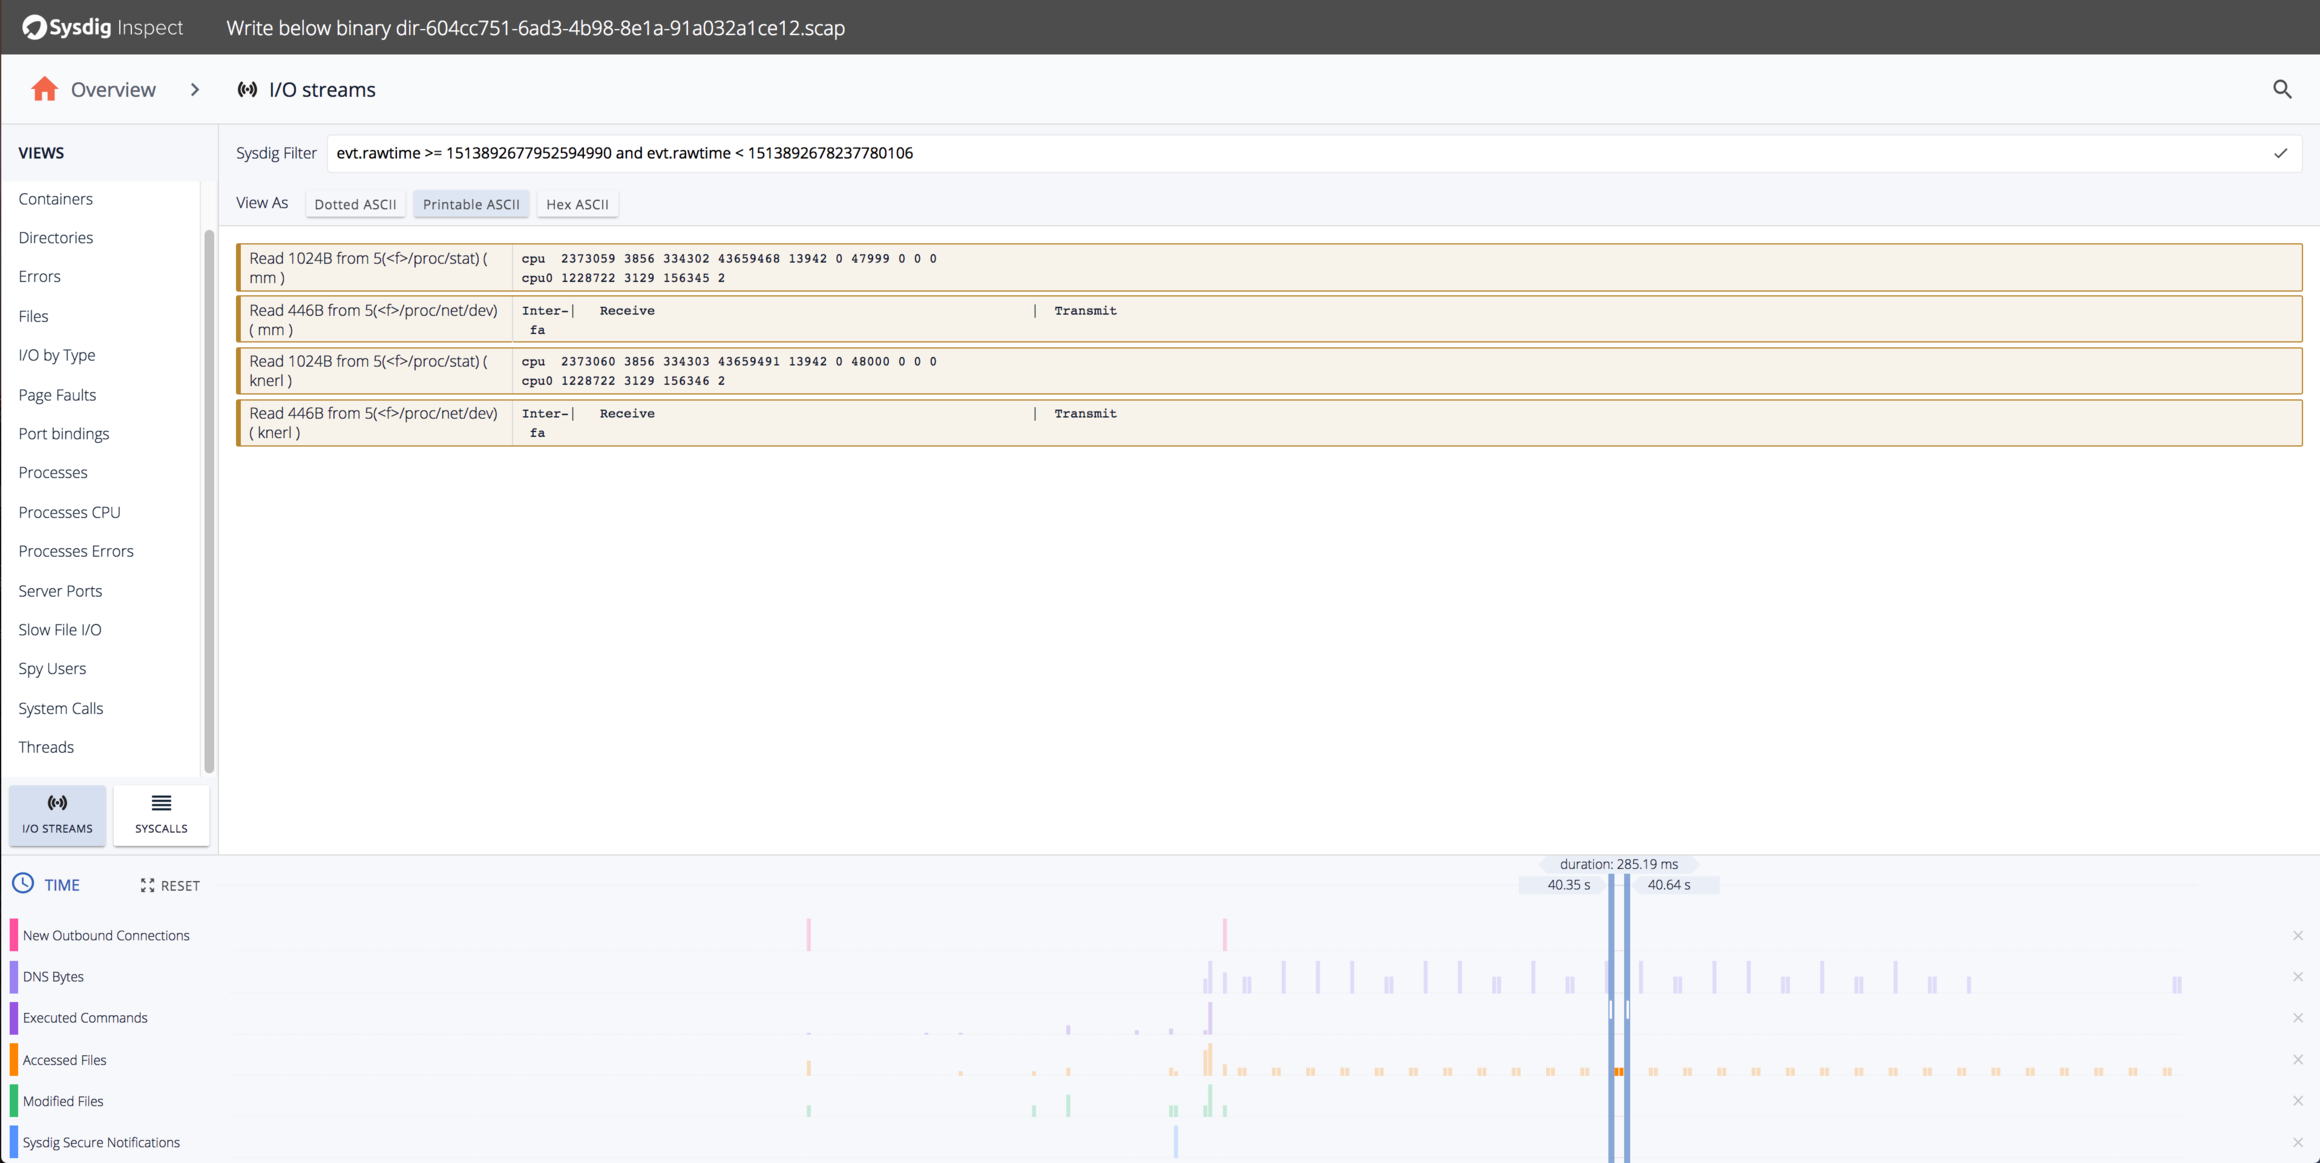Switch to I/O STREAMS mode
The width and height of the screenshot is (2320, 1163).
57,815
